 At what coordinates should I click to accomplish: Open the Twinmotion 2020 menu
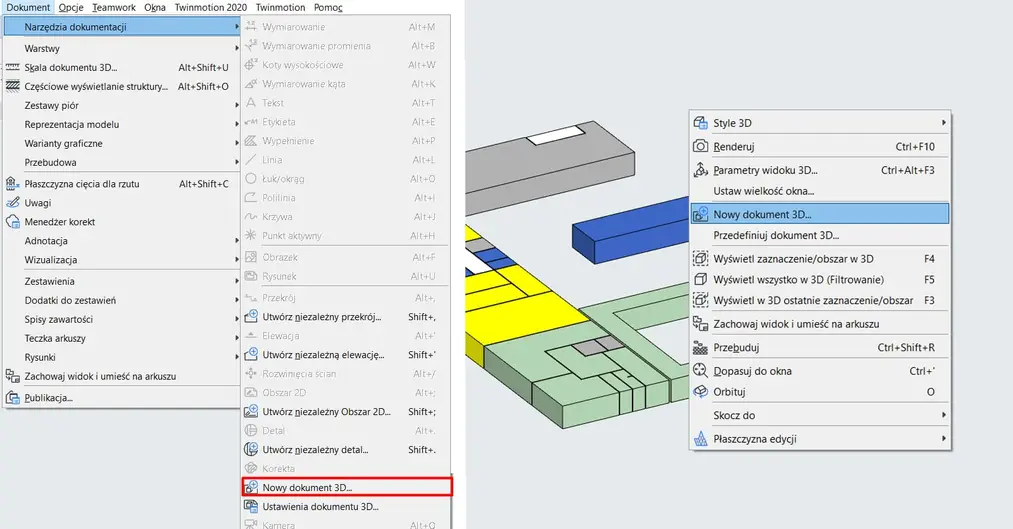click(x=211, y=7)
